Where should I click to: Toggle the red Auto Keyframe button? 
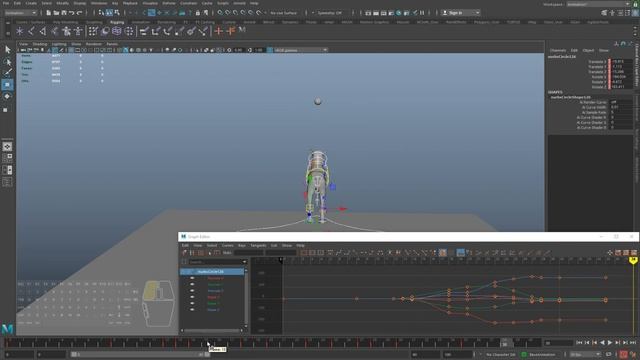tap(624, 354)
